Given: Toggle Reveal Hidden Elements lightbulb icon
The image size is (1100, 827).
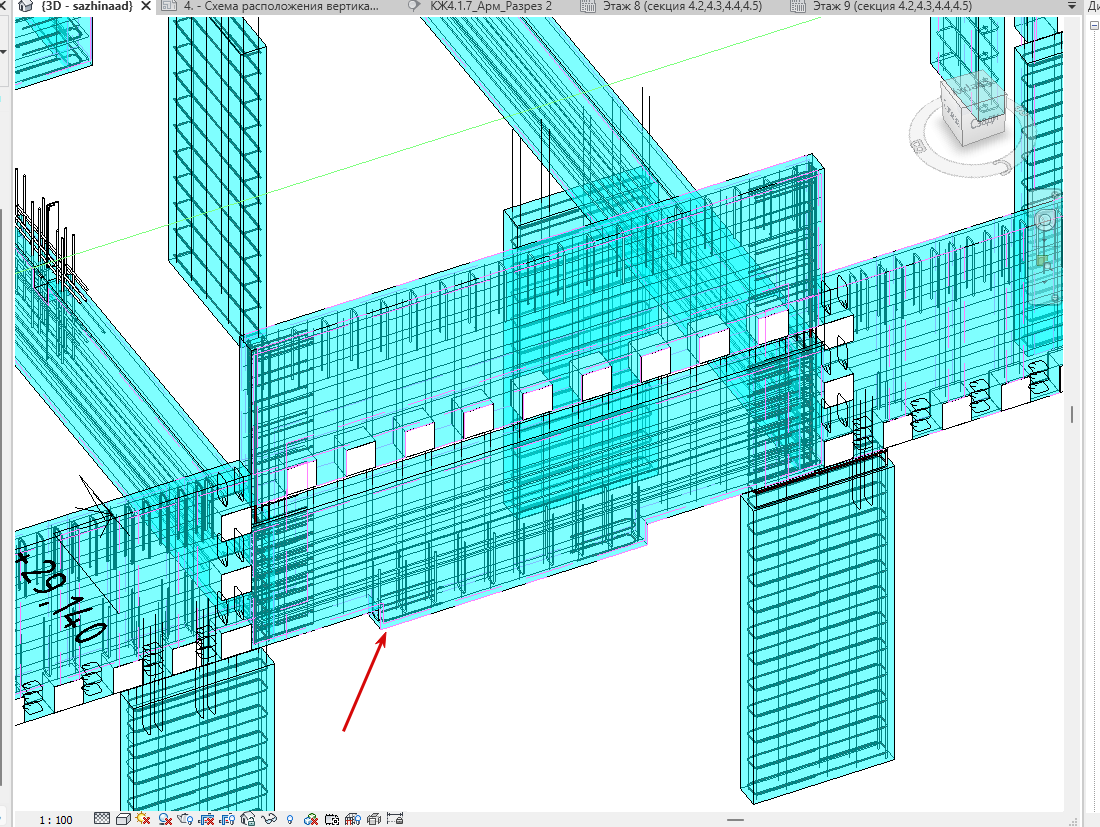Looking at the screenshot, I should coord(290,819).
